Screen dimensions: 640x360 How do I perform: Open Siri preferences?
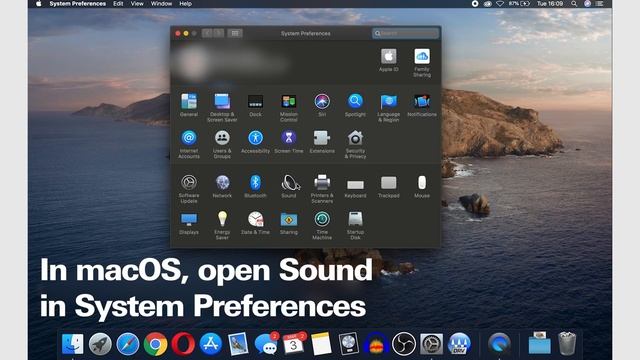tap(322, 105)
